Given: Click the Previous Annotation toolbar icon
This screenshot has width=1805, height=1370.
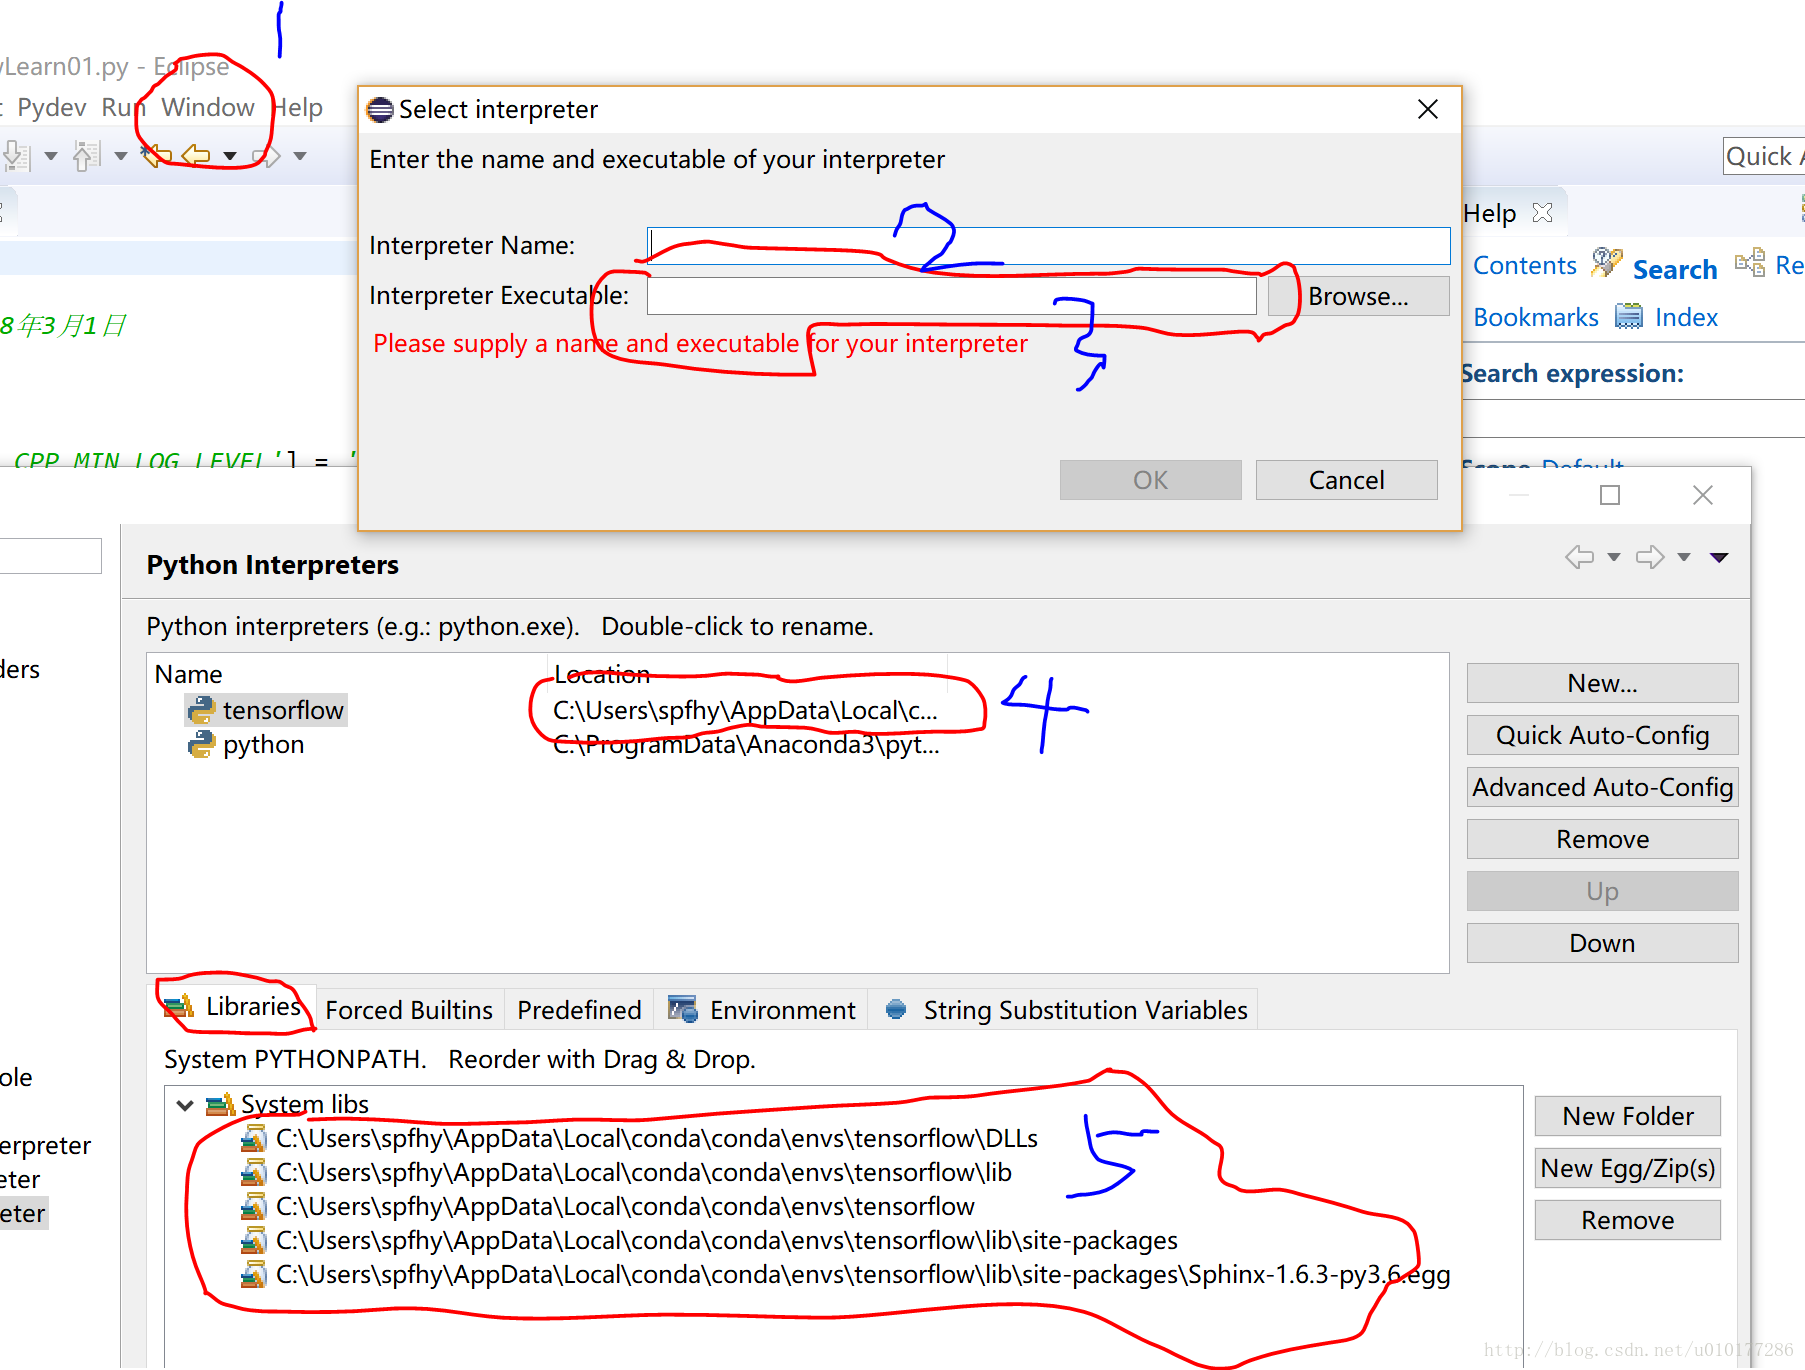Looking at the screenshot, I should click(87, 156).
